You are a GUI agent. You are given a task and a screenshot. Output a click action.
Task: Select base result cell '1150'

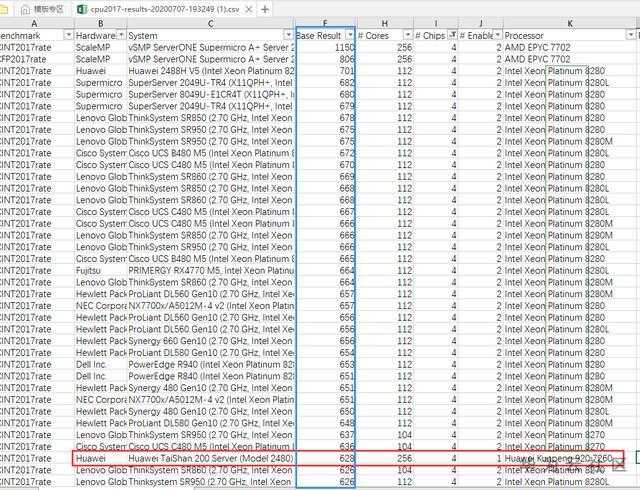325,47
